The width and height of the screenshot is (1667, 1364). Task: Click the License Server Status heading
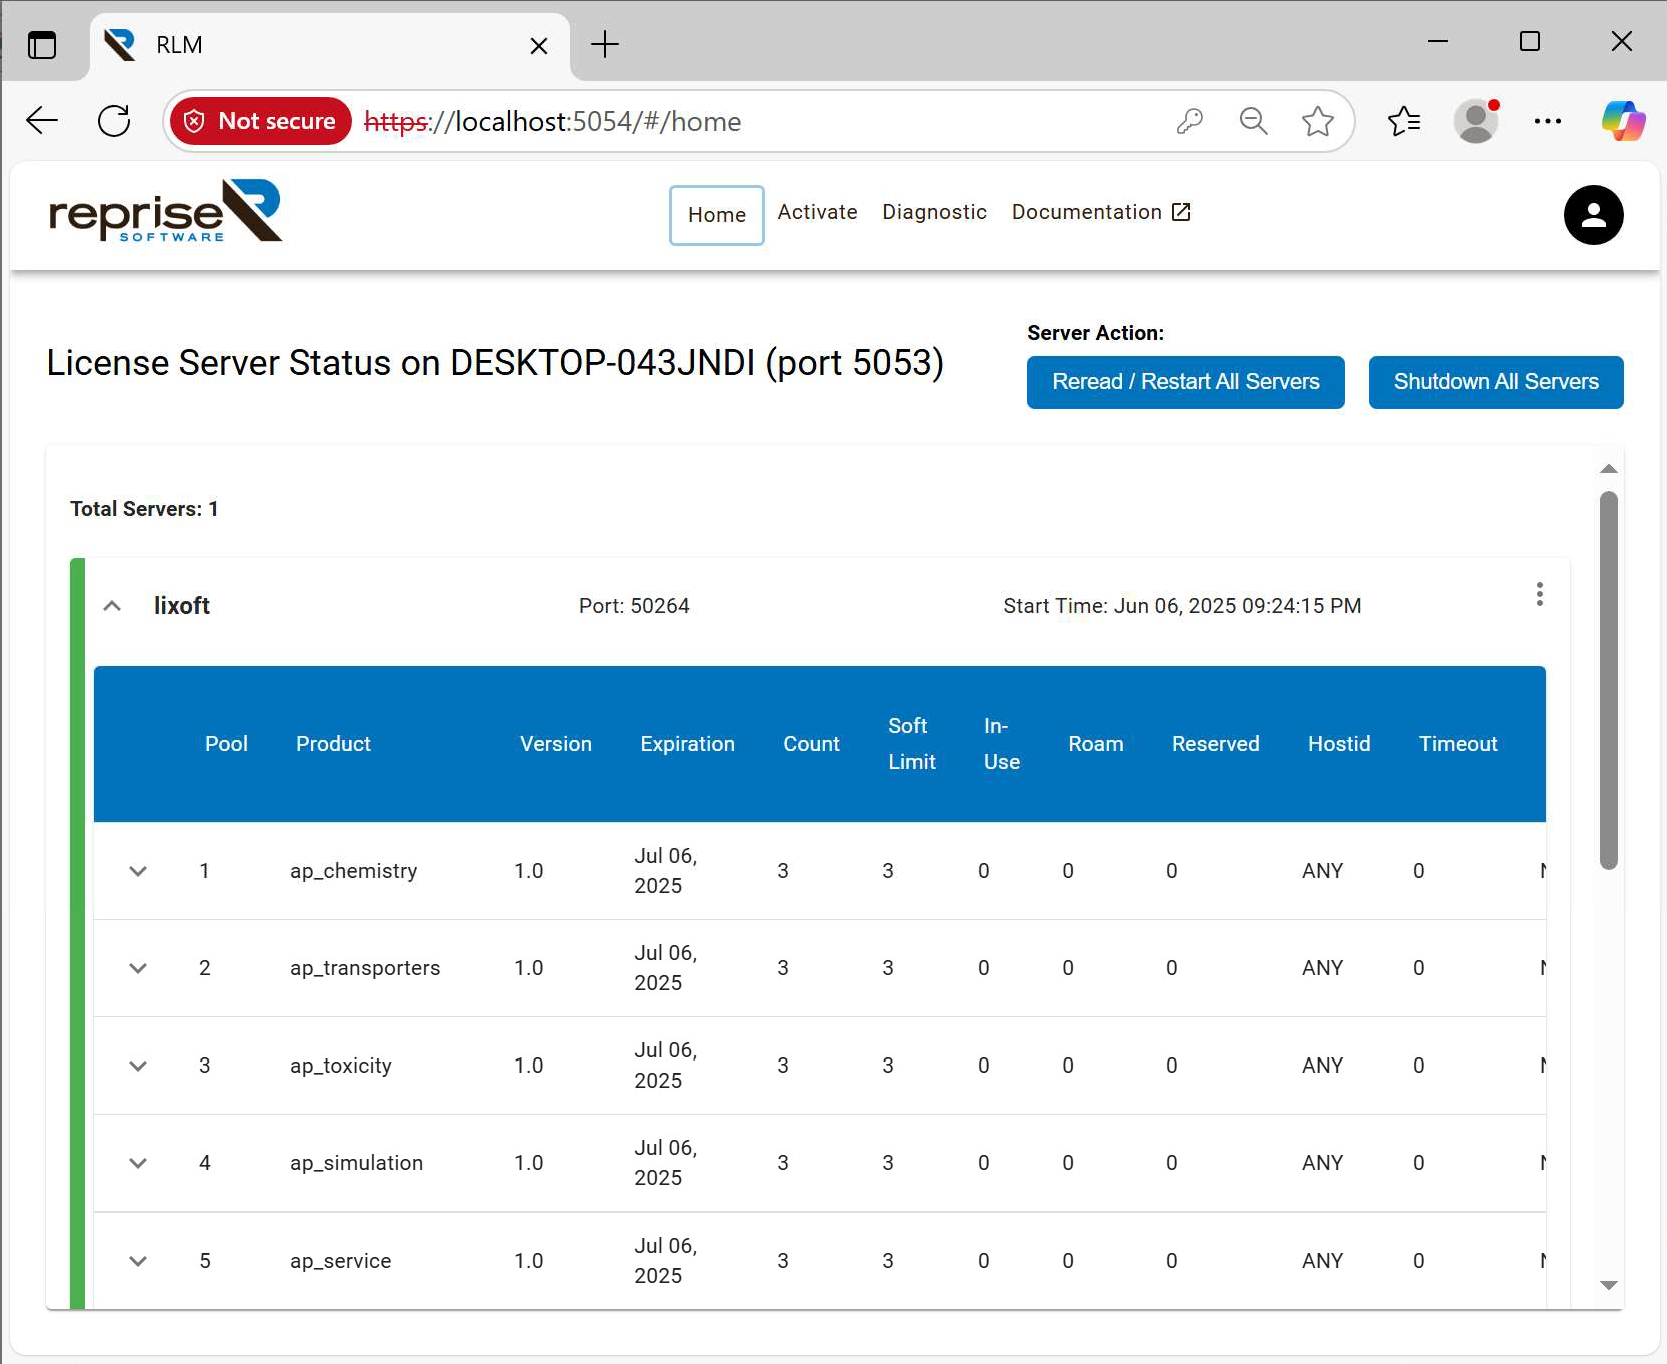click(x=495, y=363)
